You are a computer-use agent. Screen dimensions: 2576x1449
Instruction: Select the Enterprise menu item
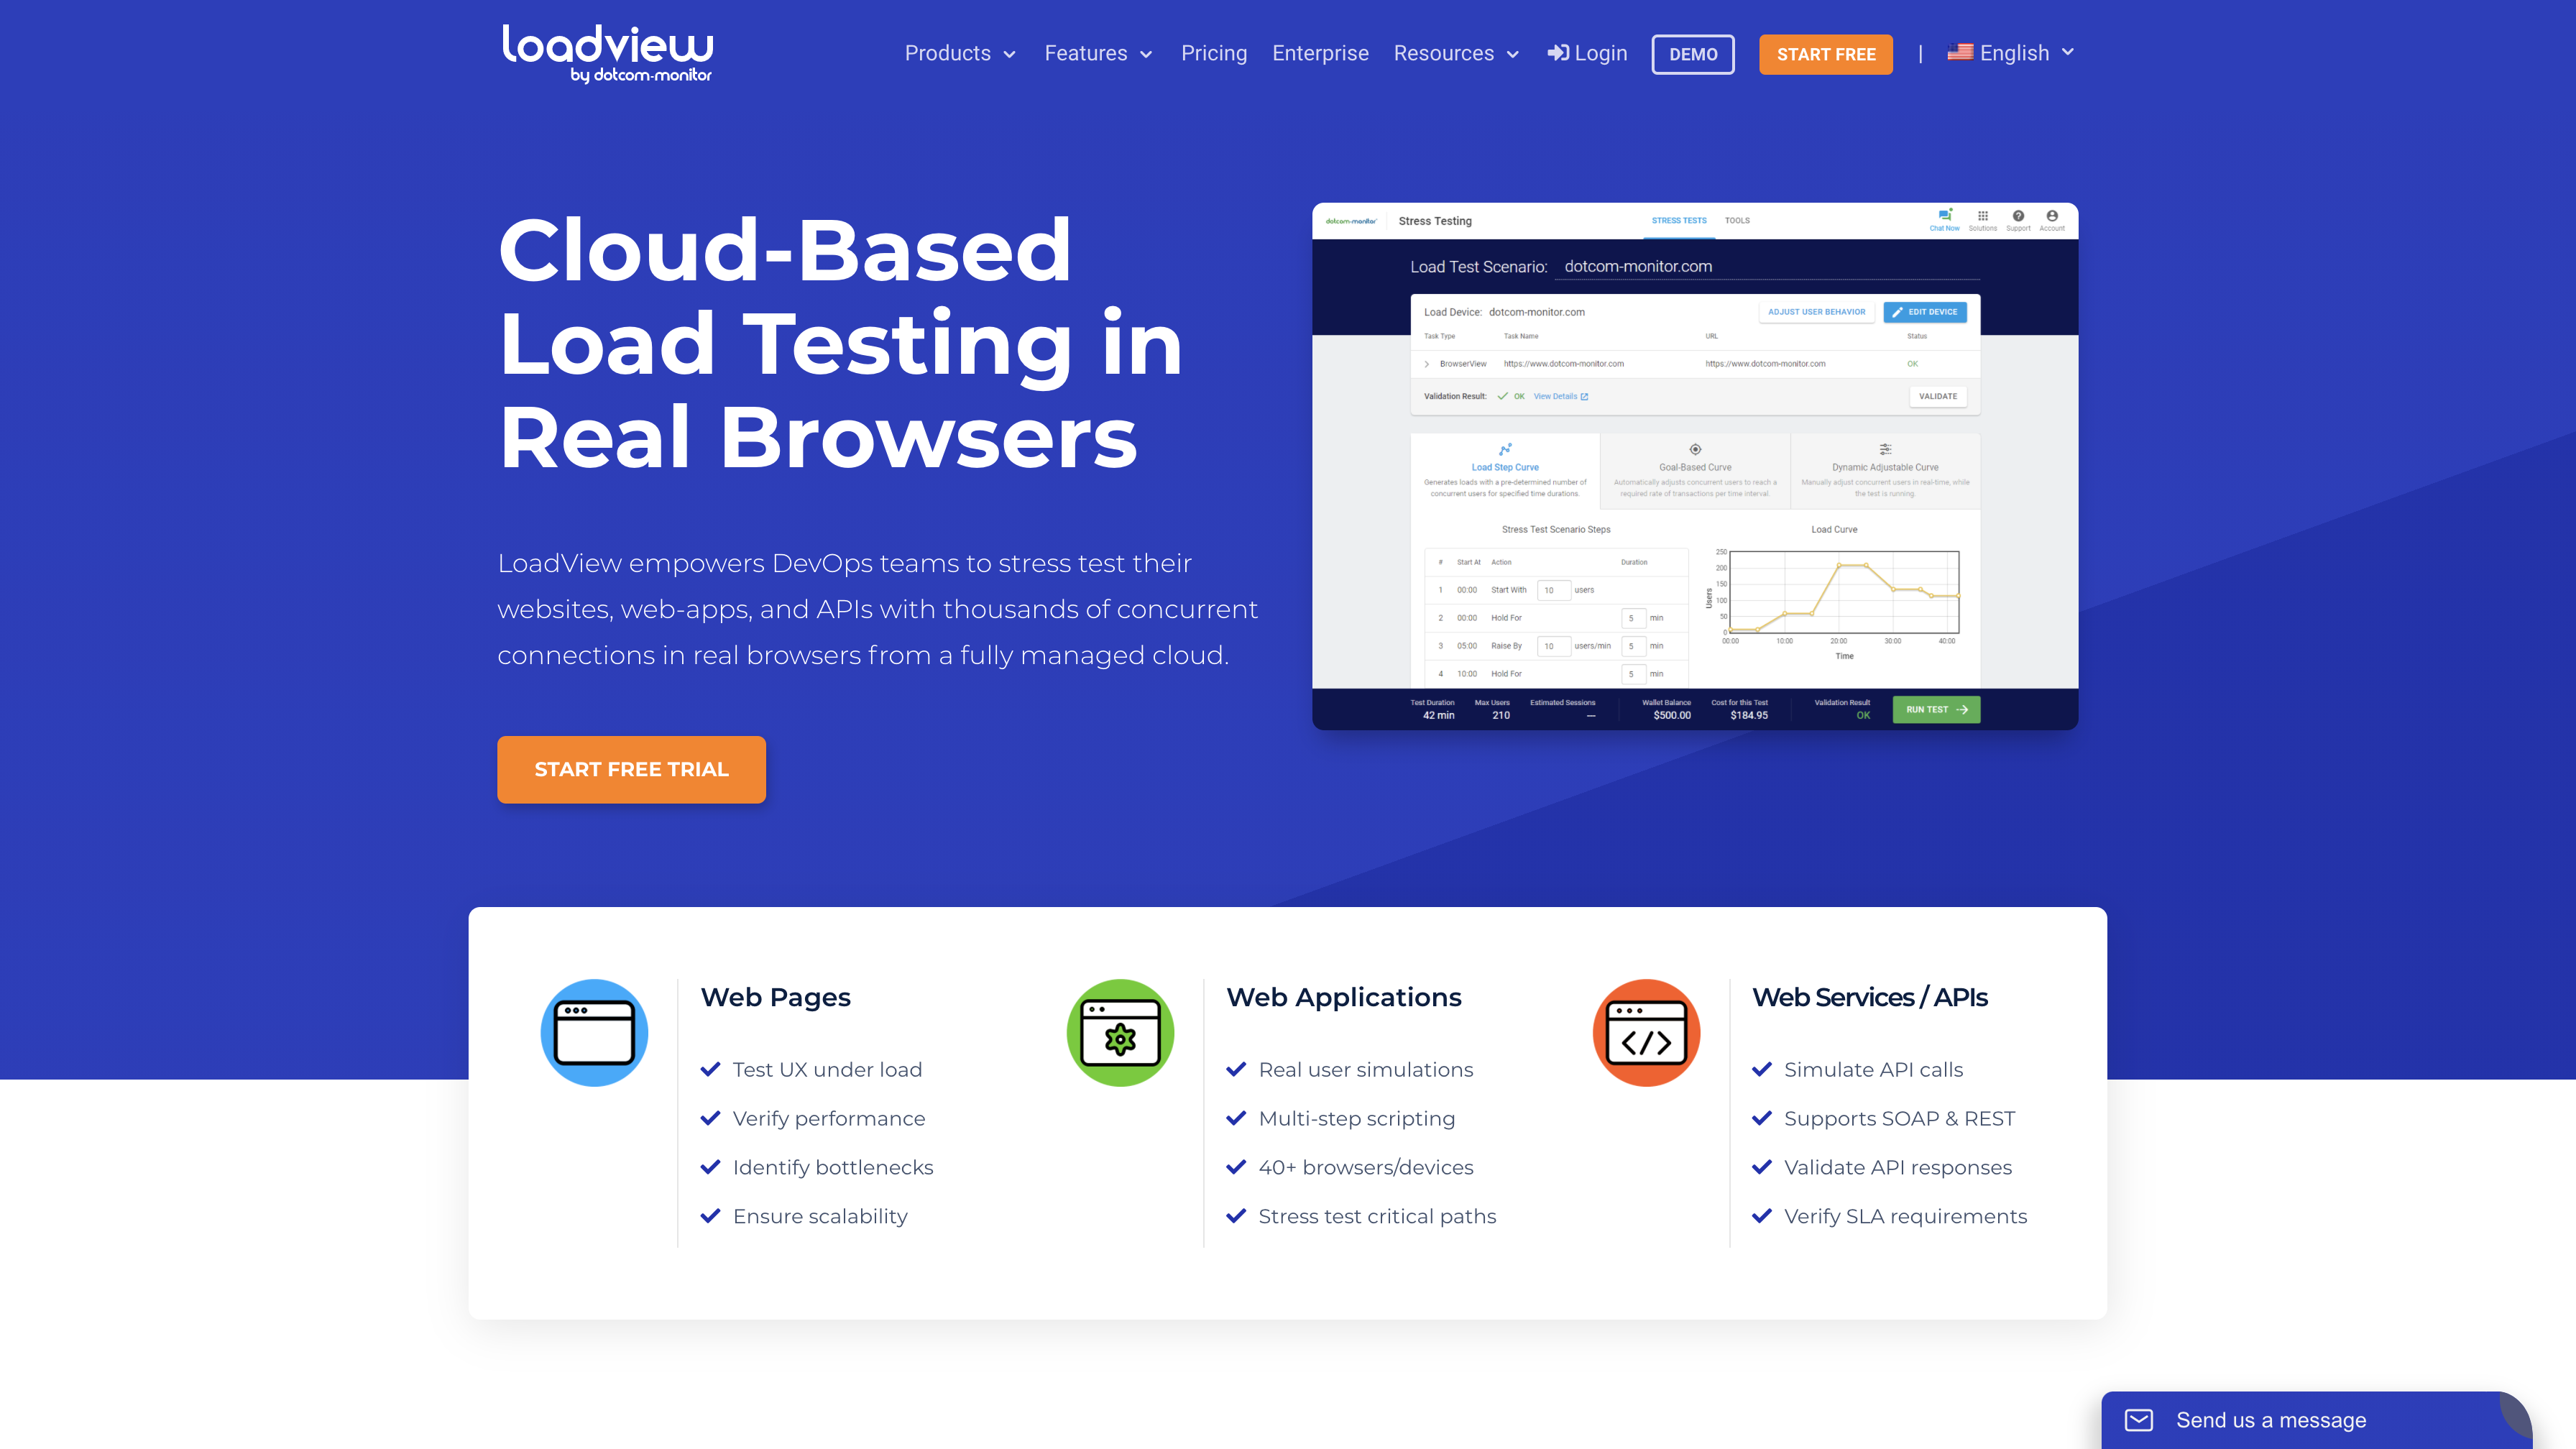point(1320,53)
